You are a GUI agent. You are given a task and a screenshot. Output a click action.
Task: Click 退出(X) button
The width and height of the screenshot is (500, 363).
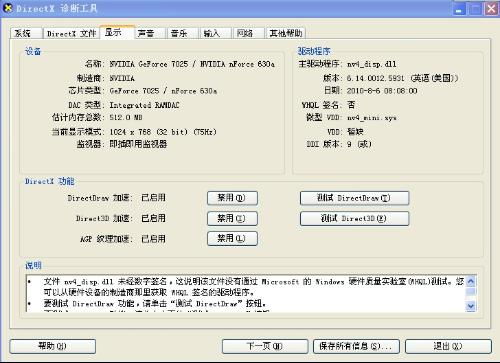[448, 346]
